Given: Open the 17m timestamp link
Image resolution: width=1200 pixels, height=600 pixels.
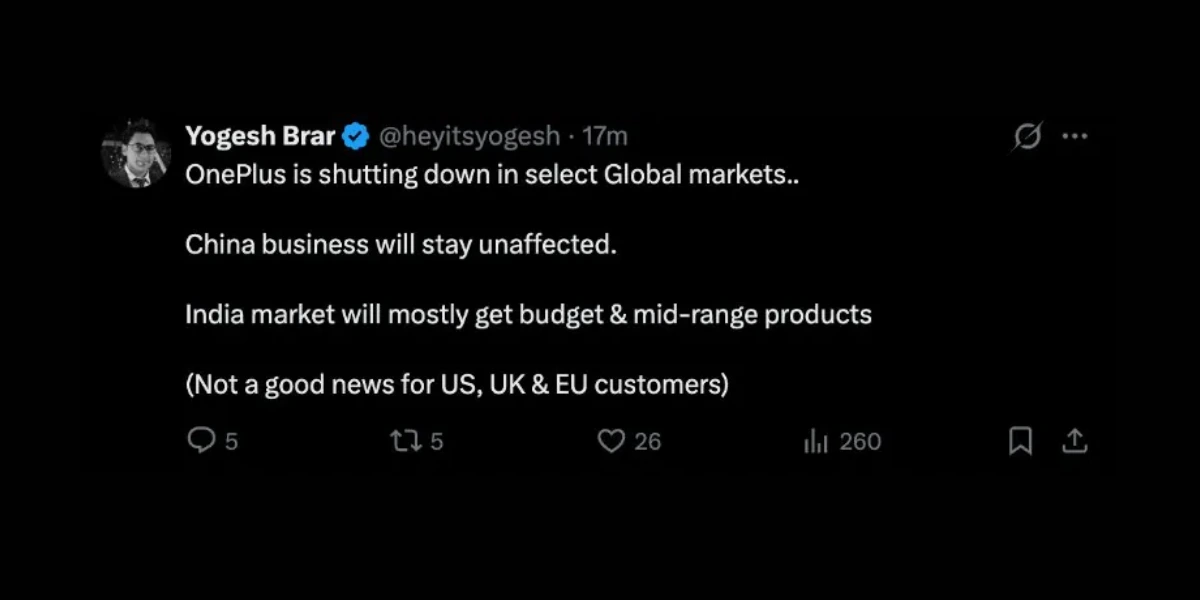Looking at the screenshot, I should coord(606,136).
